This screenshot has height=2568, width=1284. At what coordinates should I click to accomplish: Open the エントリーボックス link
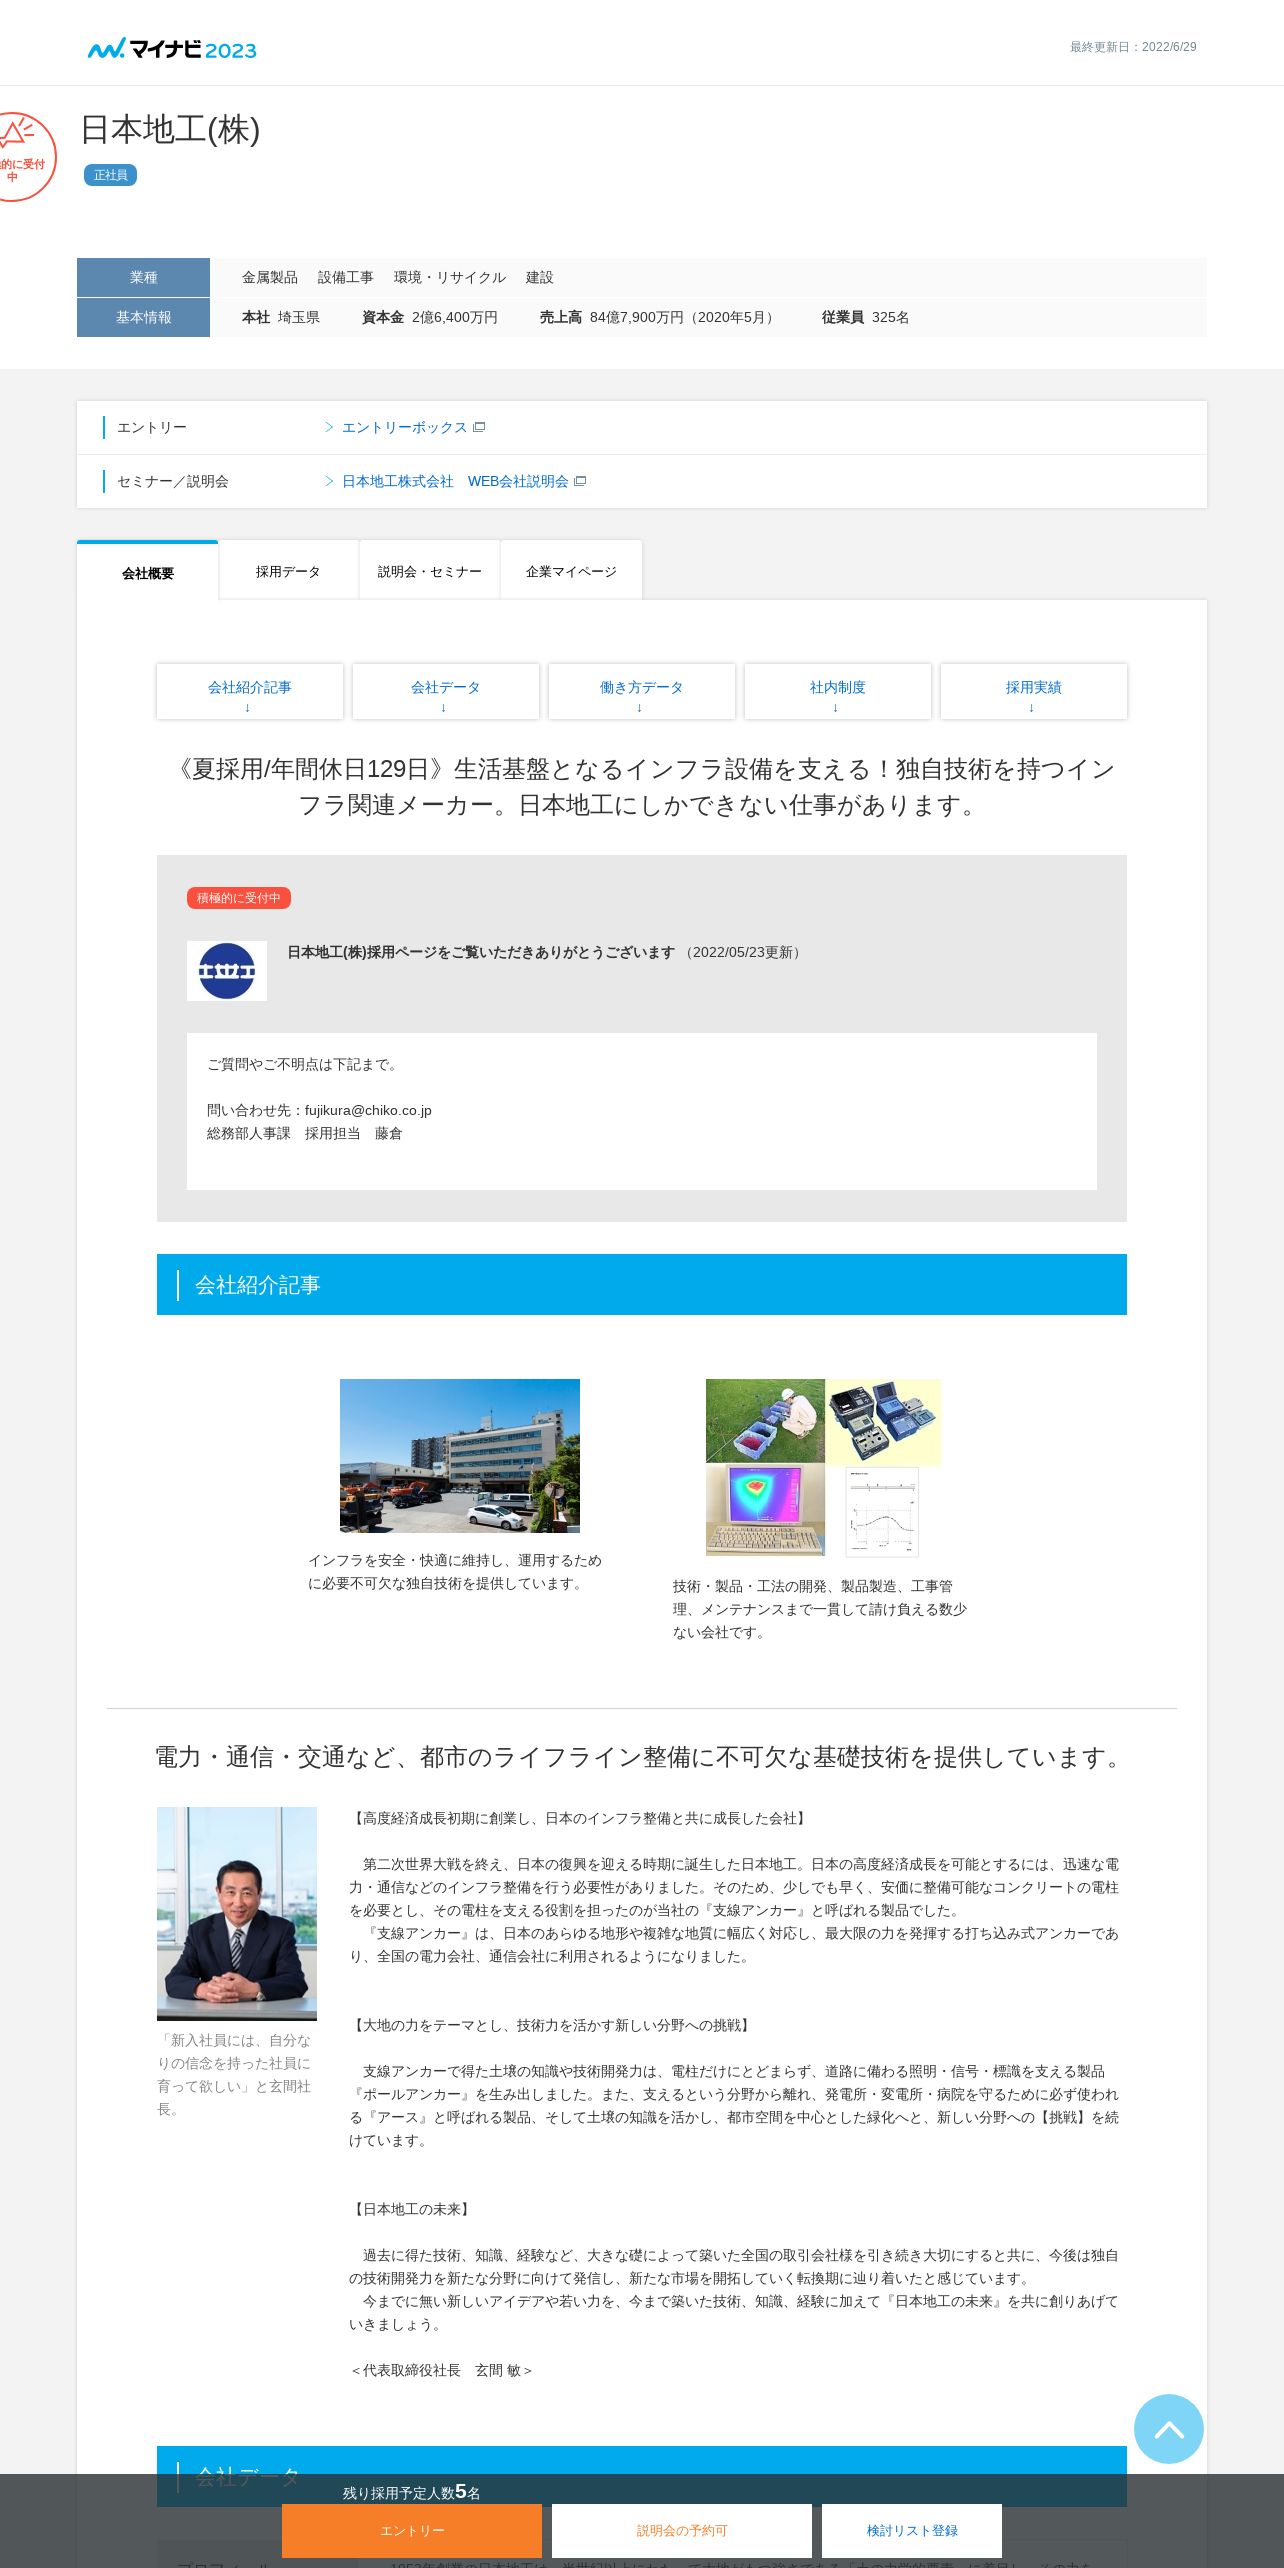pyautogui.click(x=404, y=427)
